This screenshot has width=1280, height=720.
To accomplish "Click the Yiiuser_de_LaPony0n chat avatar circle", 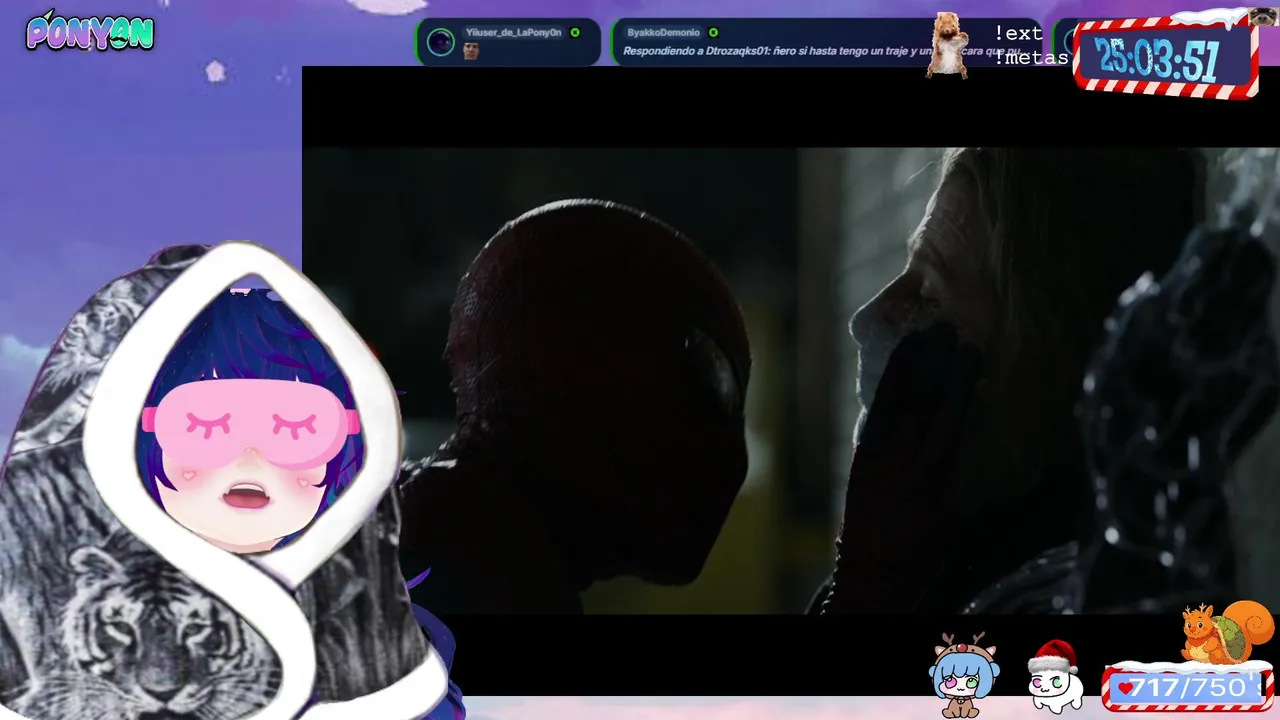I will pyautogui.click(x=440, y=42).
